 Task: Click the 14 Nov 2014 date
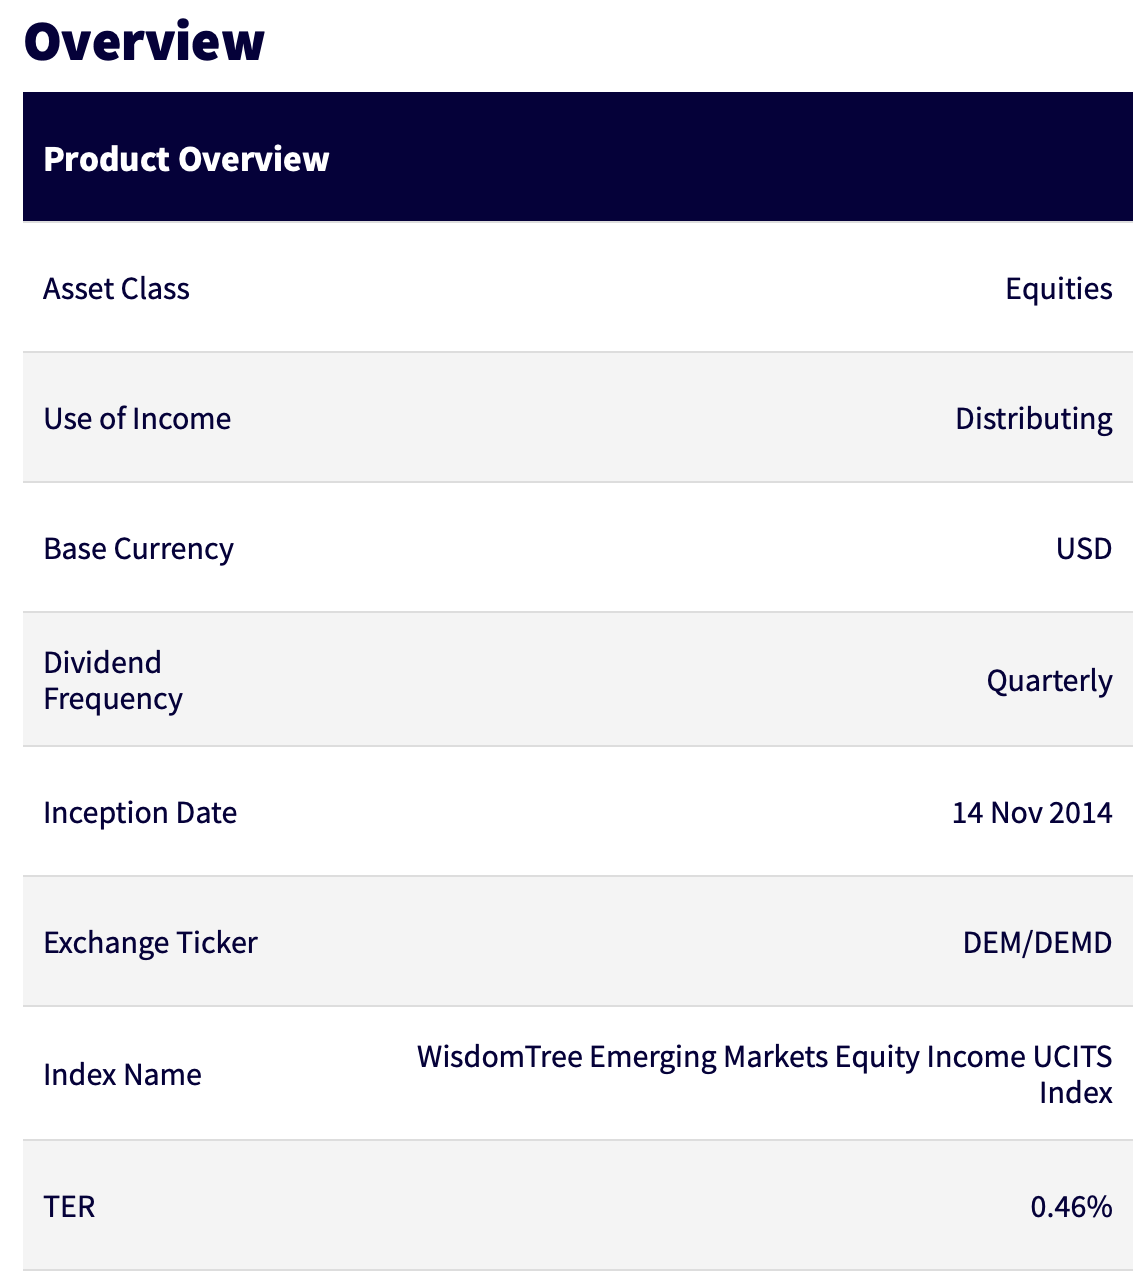(x=1031, y=813)
